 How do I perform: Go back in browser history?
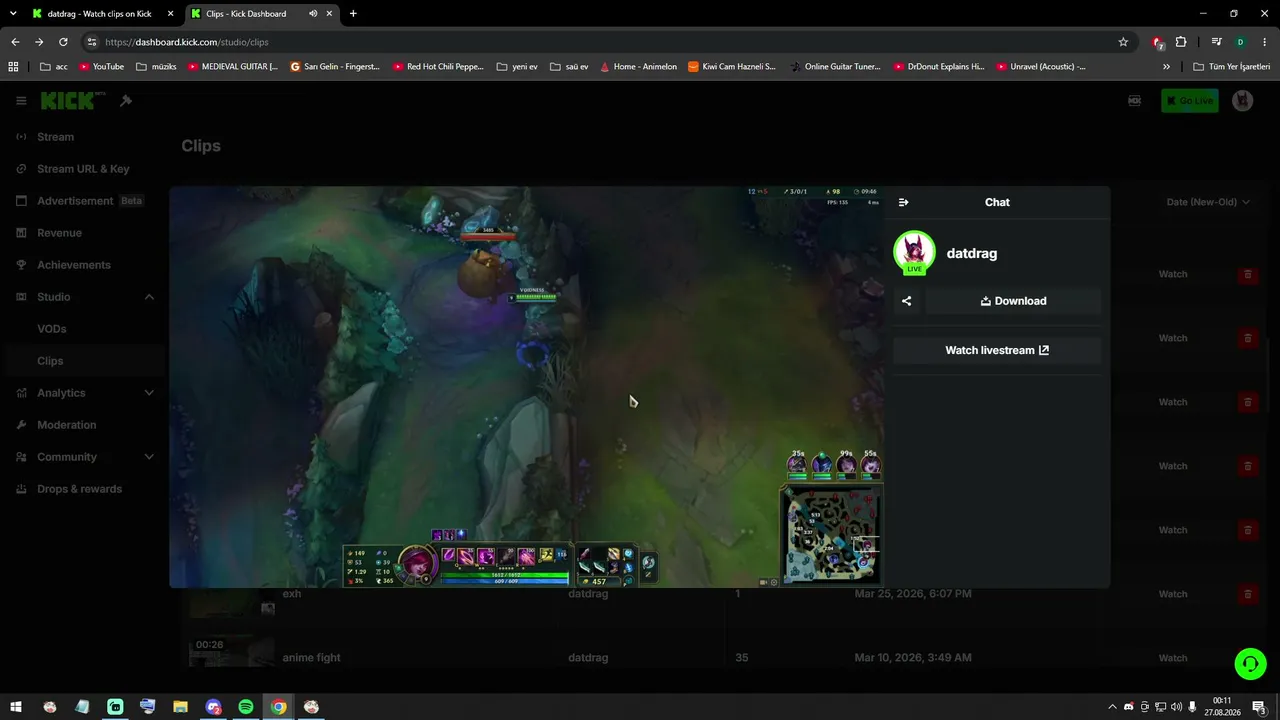point(15,42)
